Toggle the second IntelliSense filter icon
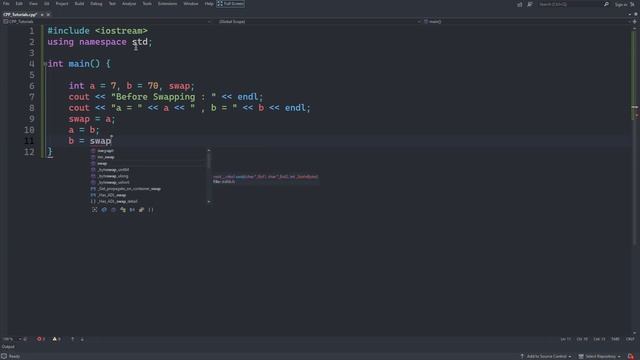Screen dimensions: 640x360 point(104,210)
